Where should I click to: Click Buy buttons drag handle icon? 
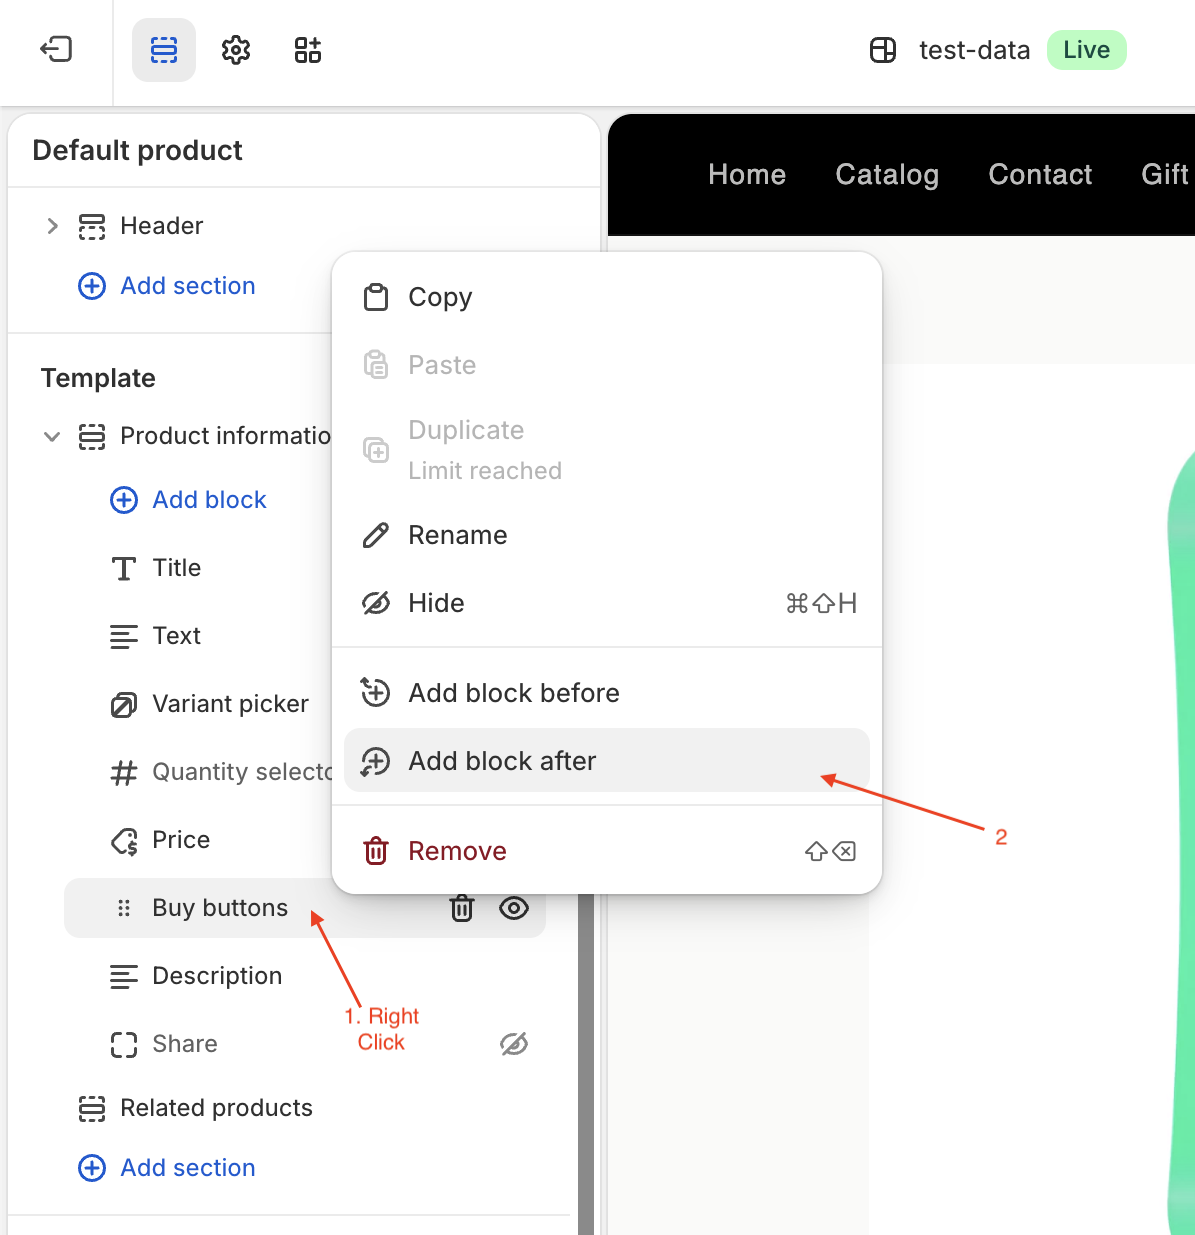coord(124,908)
